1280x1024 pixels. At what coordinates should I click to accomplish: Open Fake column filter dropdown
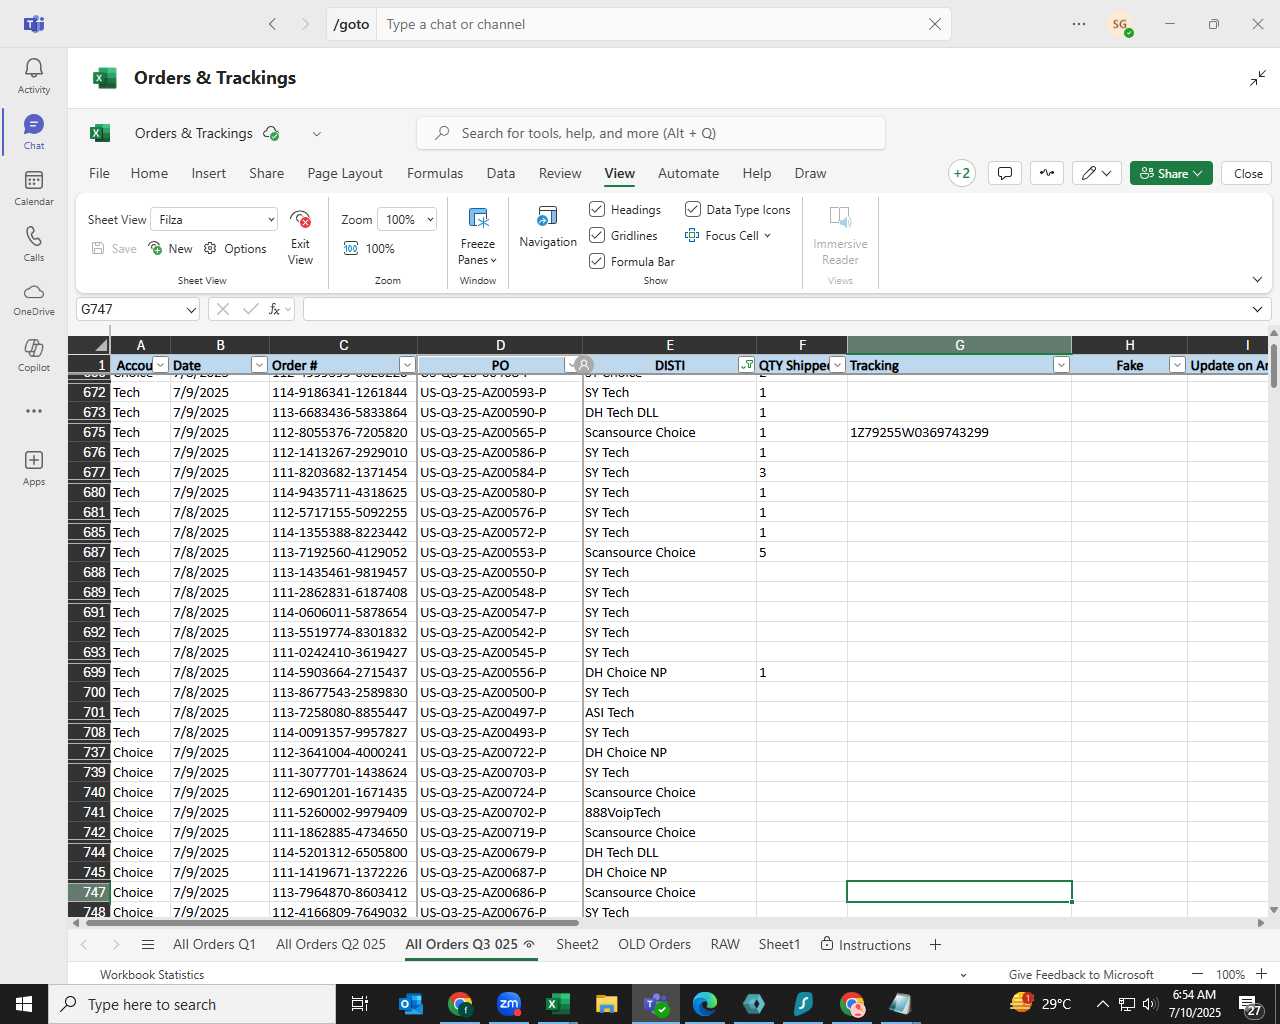(1177, 365)
